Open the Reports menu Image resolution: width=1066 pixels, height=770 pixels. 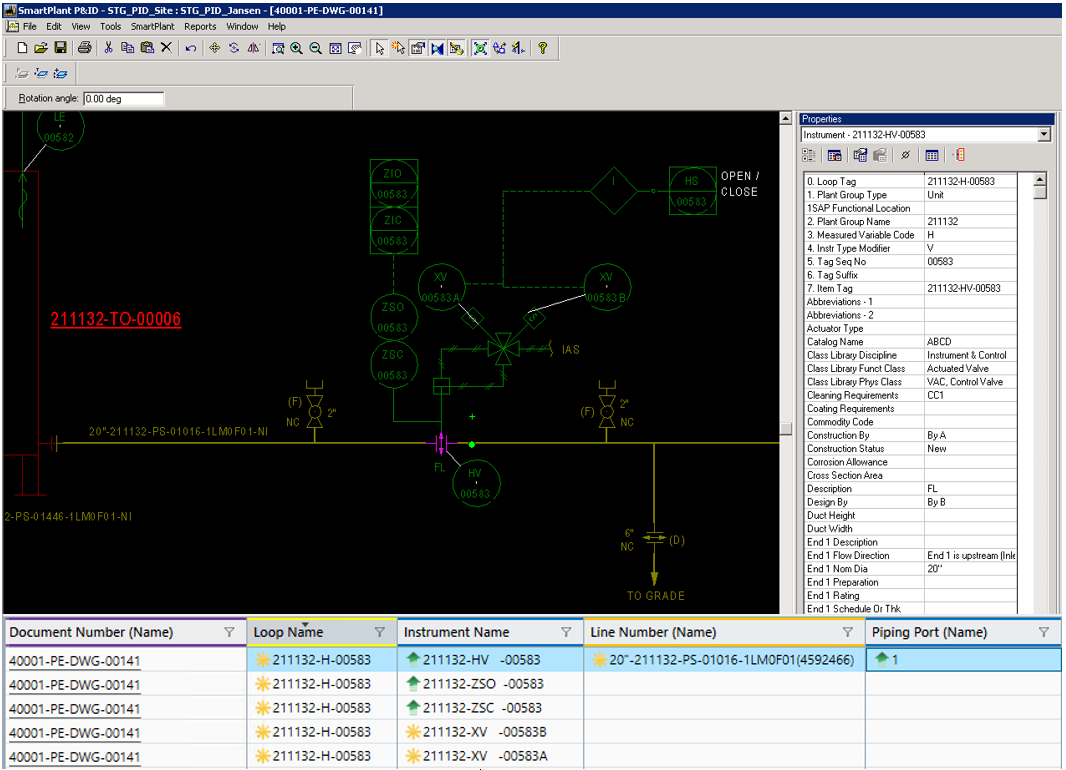tap(200, 26)
